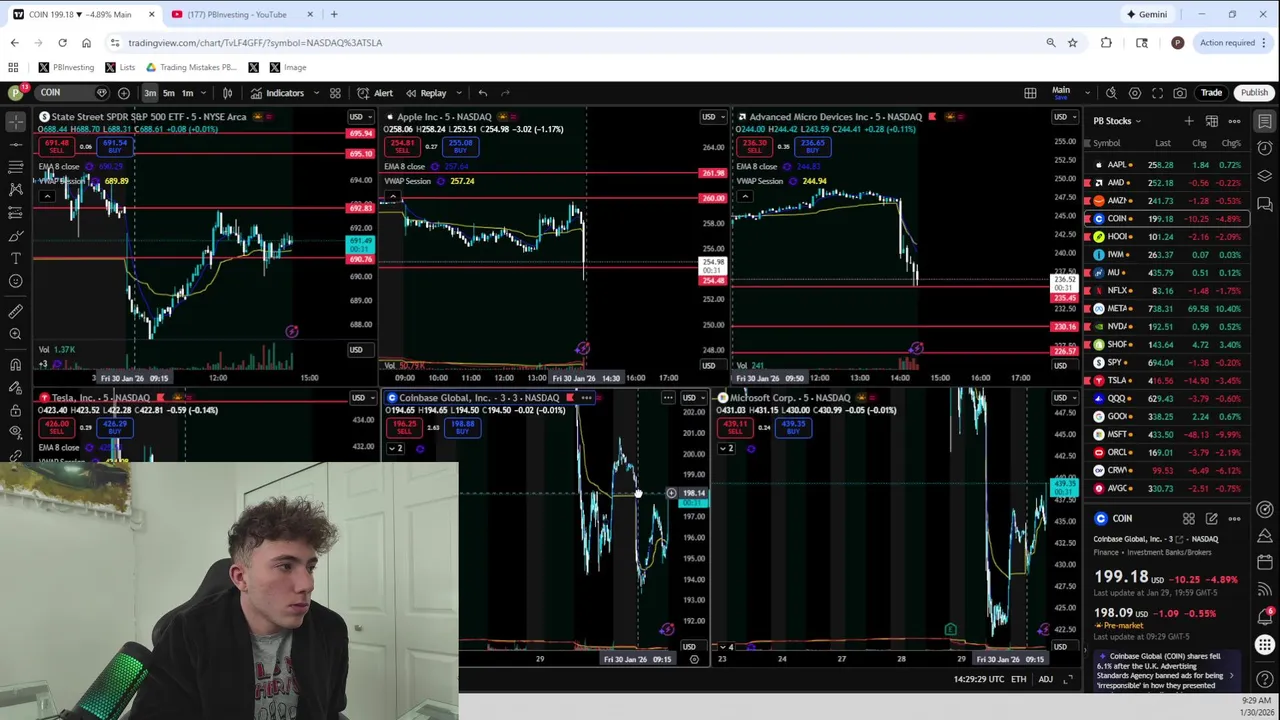Select the 3m timeframe
This screenshot has width=1280, height=720.
(150, 93)
